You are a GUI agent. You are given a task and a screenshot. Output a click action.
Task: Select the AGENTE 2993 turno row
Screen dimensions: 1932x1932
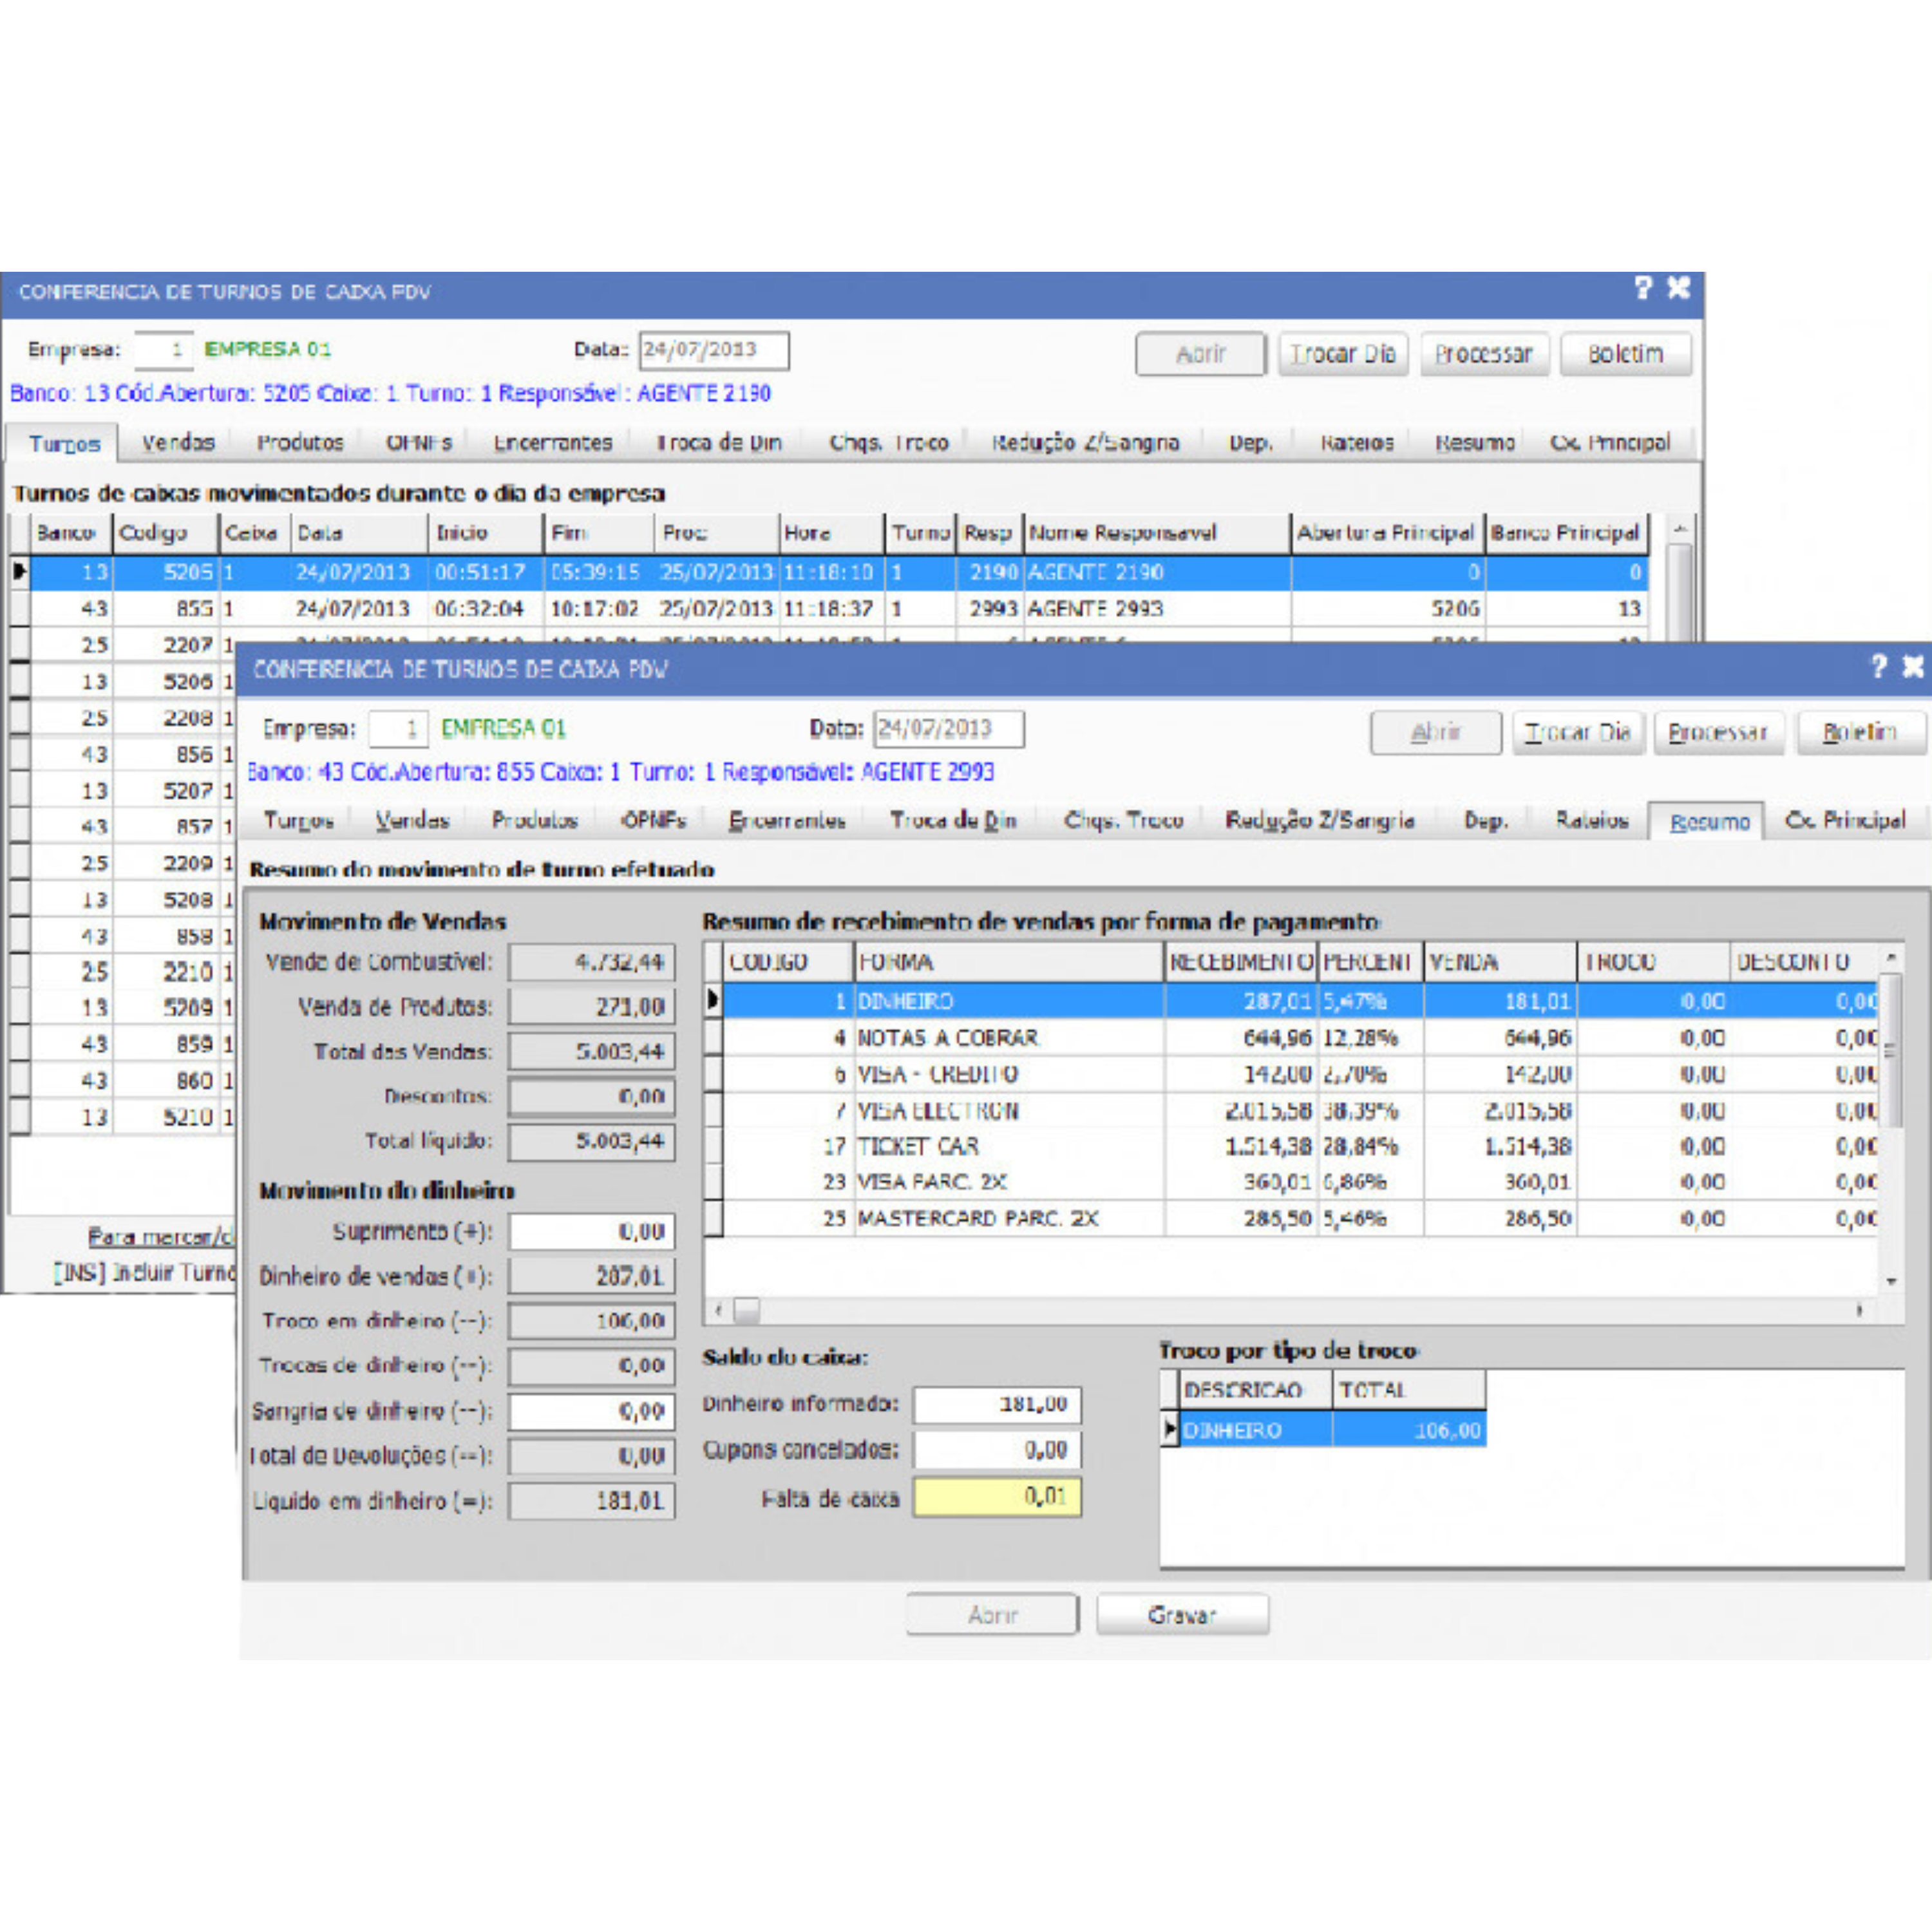[1094, 608]
